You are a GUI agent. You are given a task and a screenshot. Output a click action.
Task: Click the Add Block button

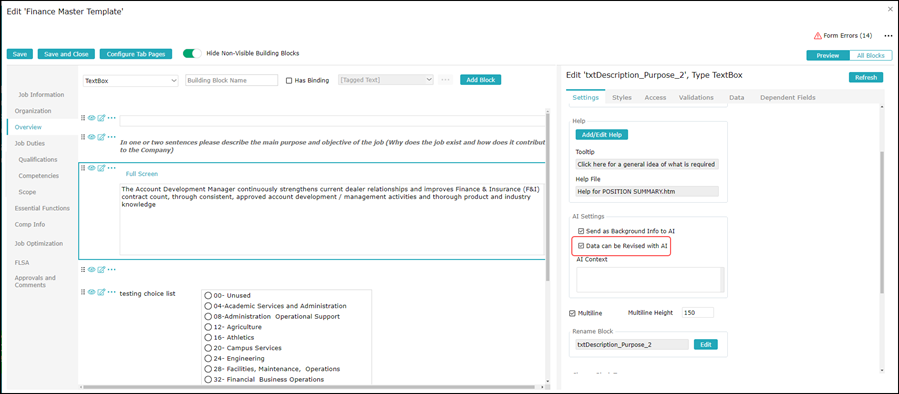coord(480,80)
